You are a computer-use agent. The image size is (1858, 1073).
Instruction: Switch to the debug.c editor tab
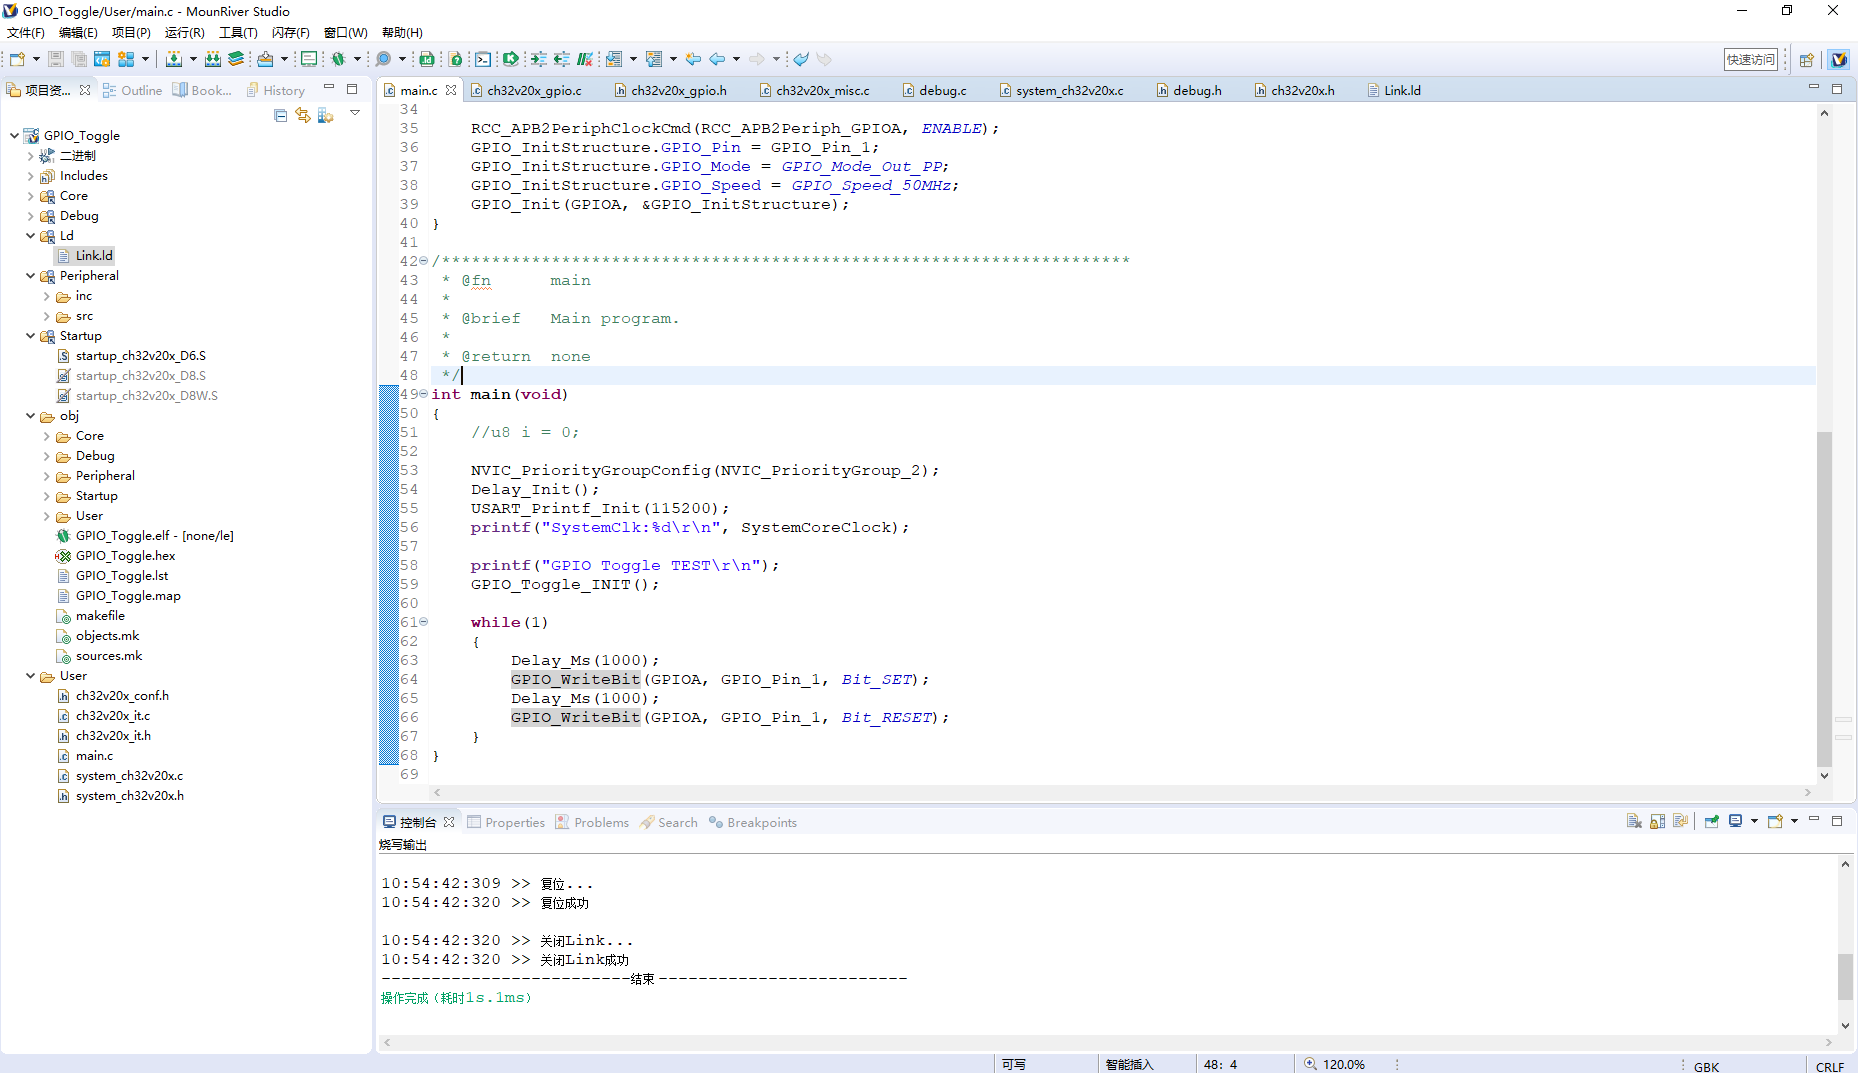pyautogui.click(x=942, y=90)
